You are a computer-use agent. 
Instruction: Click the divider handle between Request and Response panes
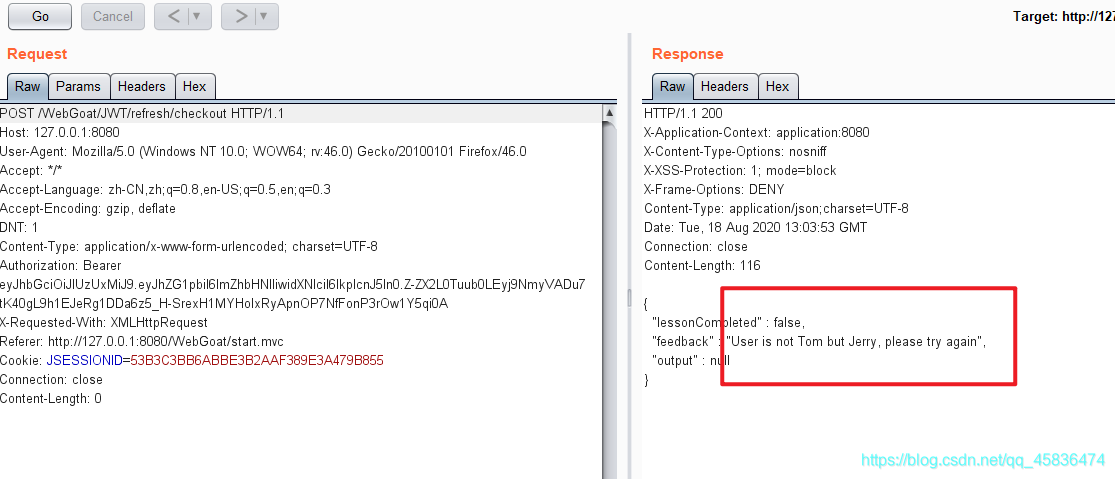tap(629, 297)
